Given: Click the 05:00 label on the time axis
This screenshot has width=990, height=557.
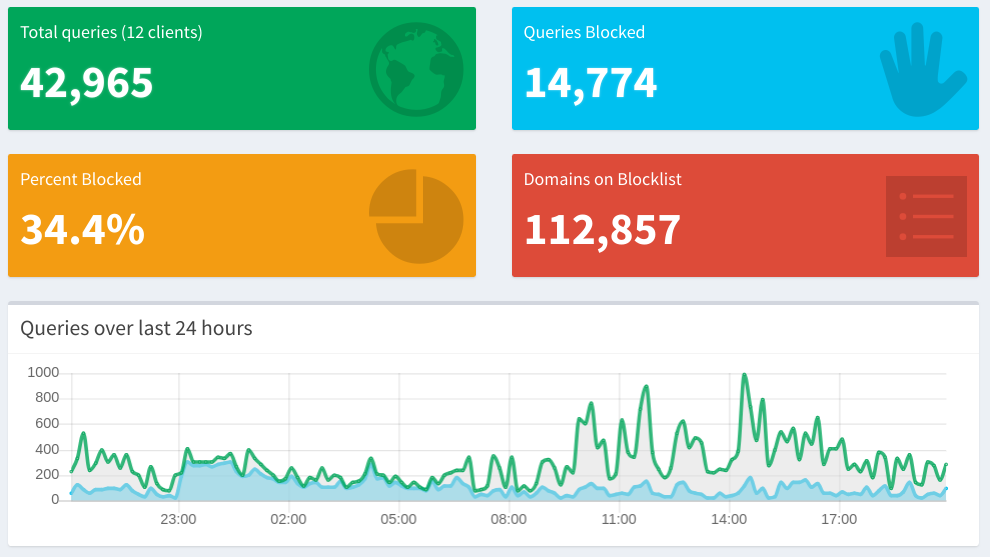Looking at the screenshot, I should (398, 519).
